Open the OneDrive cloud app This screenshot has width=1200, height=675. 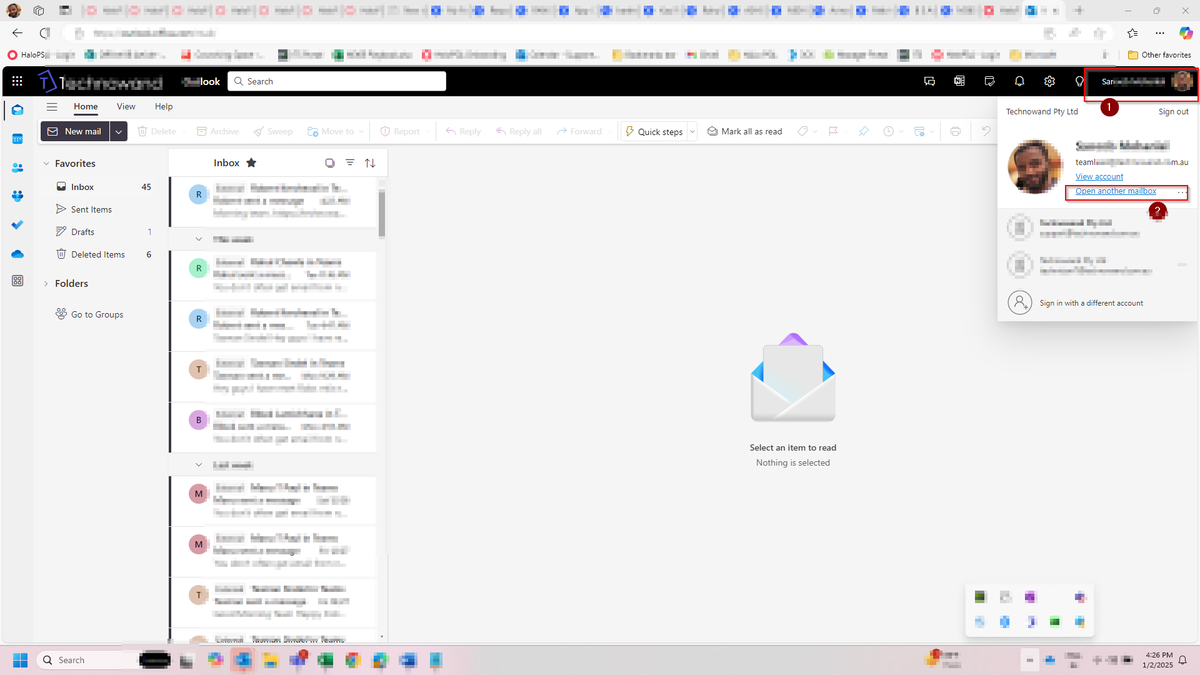[x=17, y=254]
